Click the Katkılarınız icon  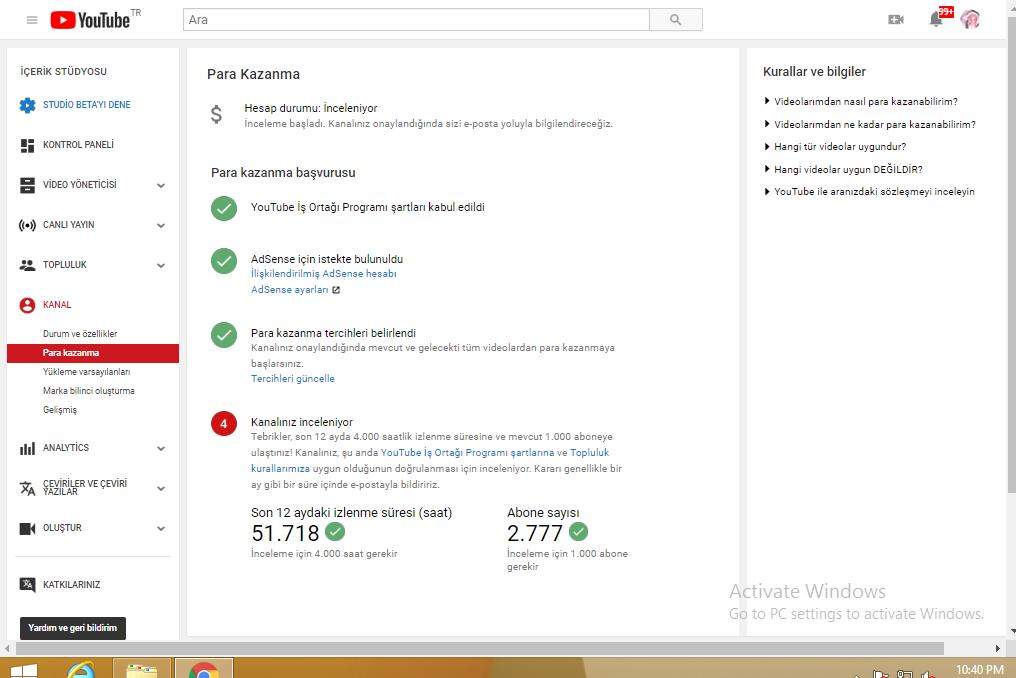coord(27,585)
